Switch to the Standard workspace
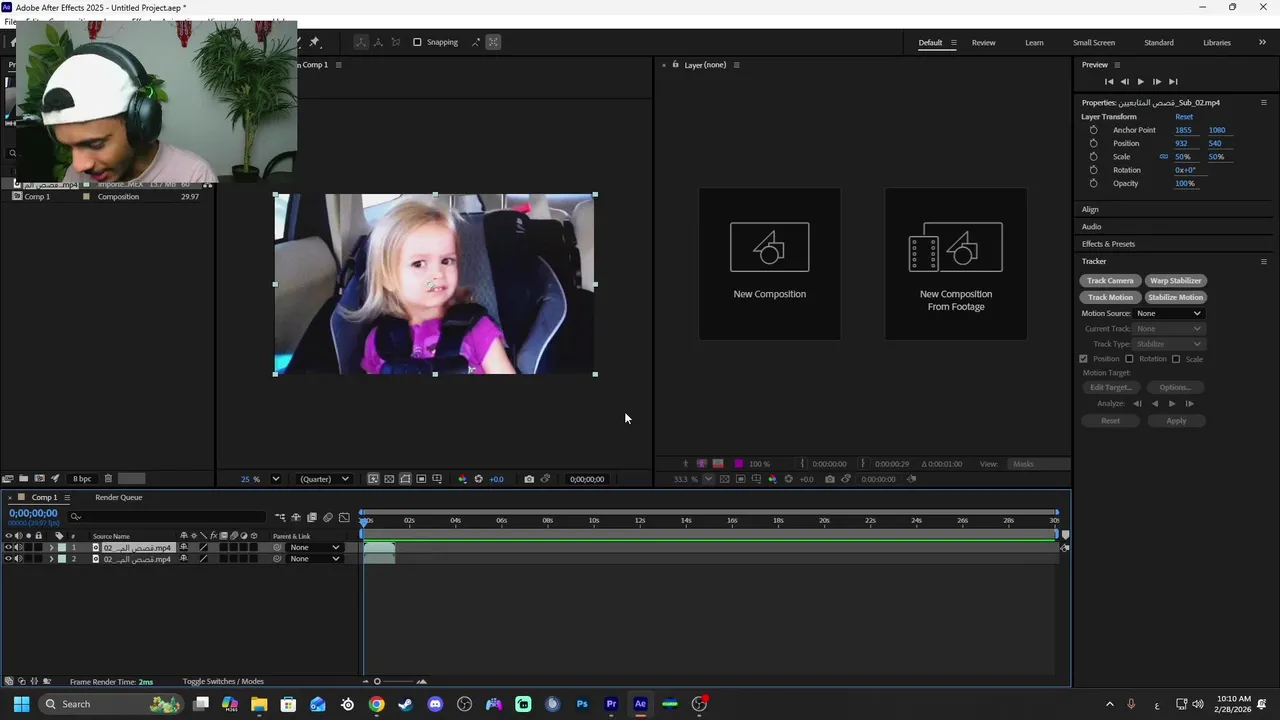This screenshot has height=720, width=1280. click(x=1159, y=43)
